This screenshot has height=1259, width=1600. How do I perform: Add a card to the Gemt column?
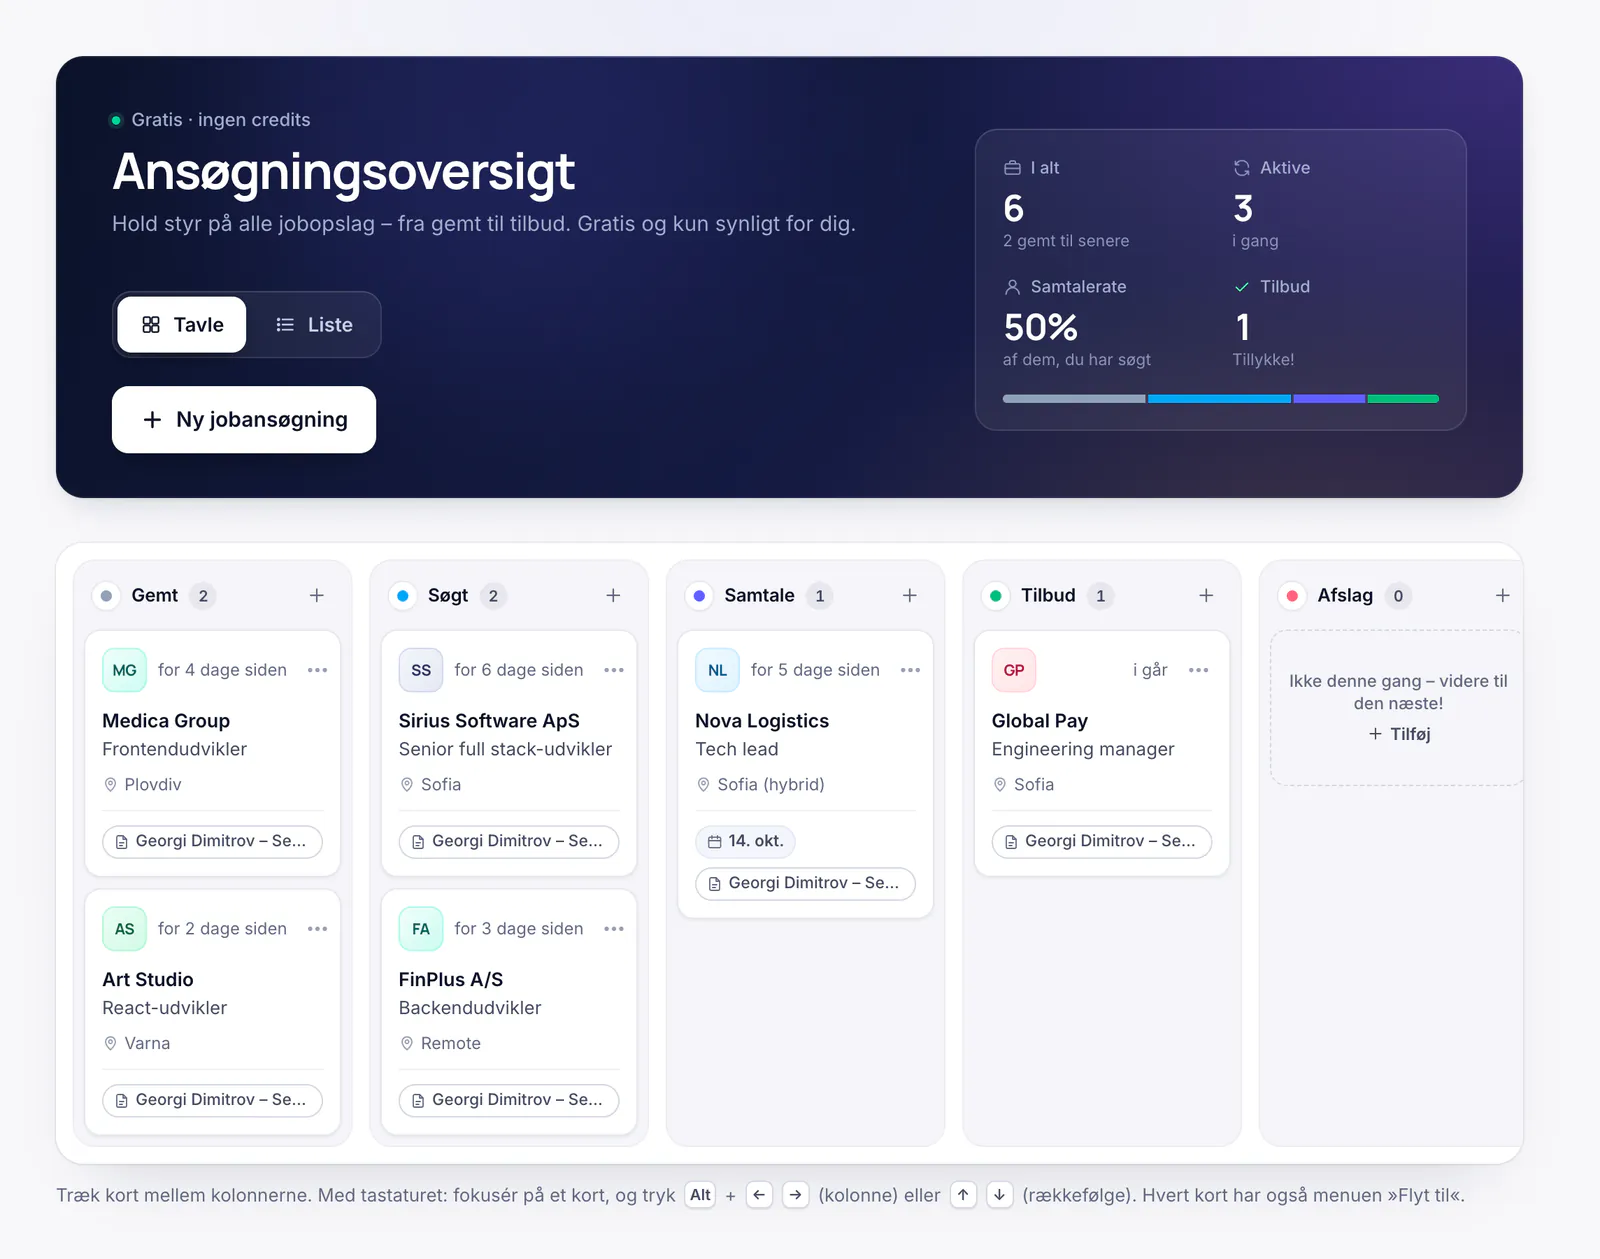pos(317,596)
